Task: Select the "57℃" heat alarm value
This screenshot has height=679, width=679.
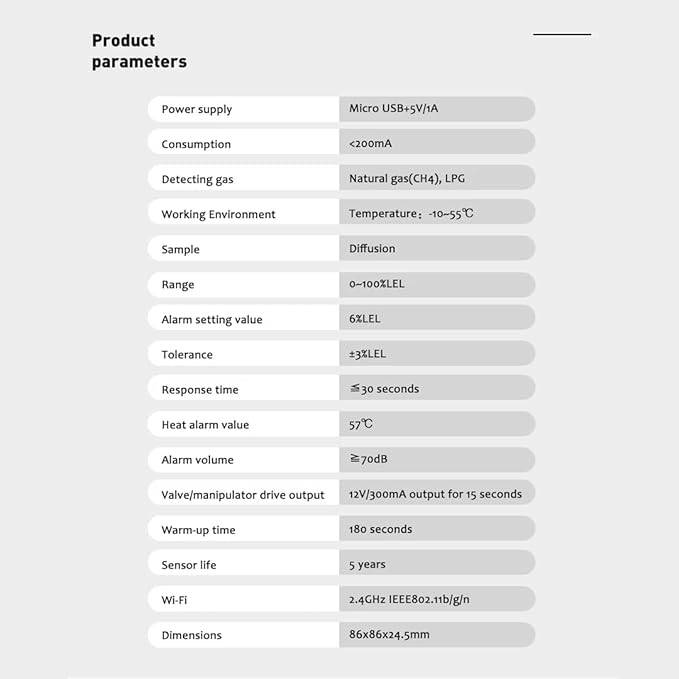Action: pyautogui.click(x=361, y=424)
